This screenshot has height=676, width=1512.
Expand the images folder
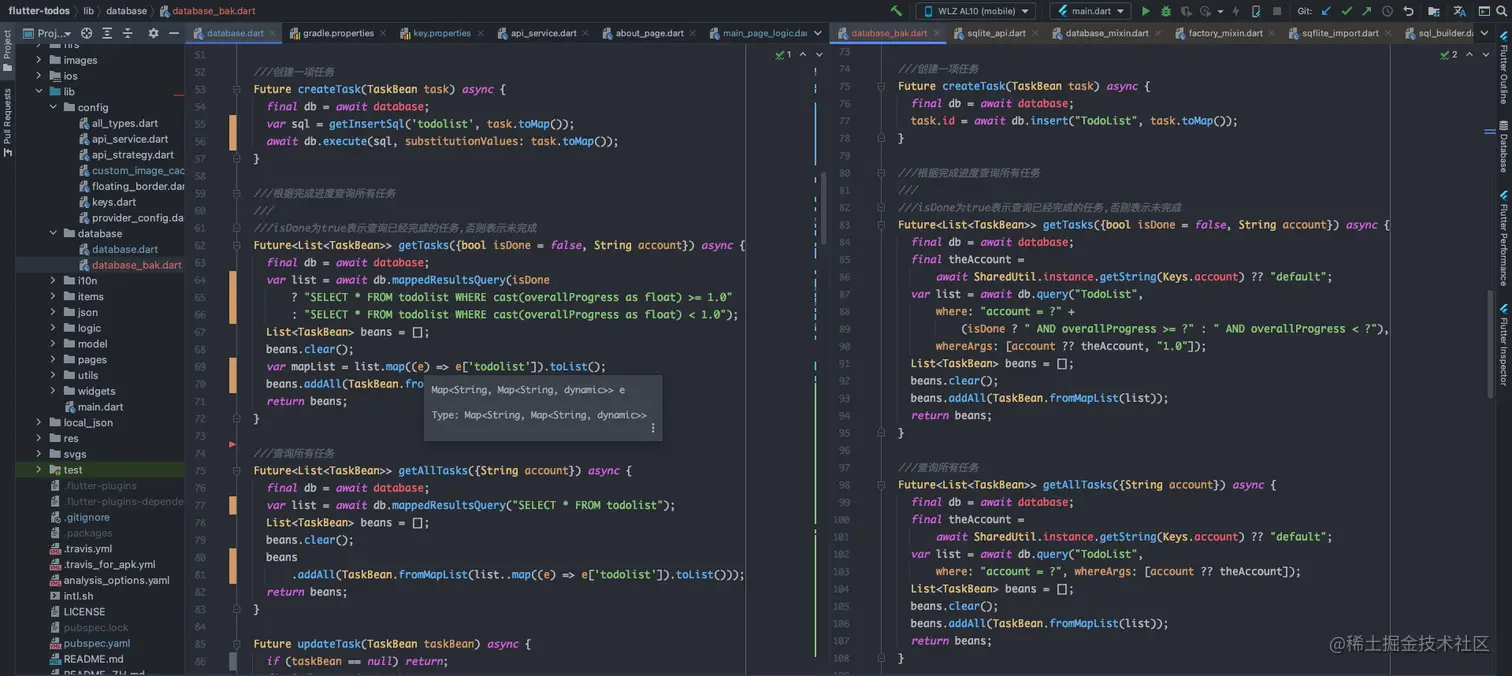(x=39, y=60)
